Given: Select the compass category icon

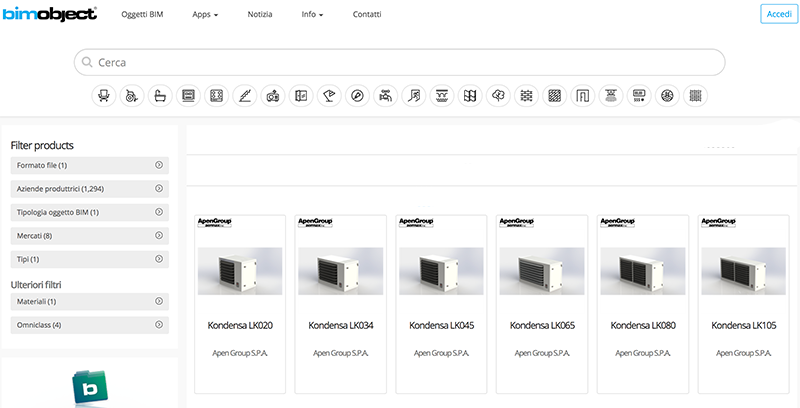Looking at the screenshot, I should [357, 96].
